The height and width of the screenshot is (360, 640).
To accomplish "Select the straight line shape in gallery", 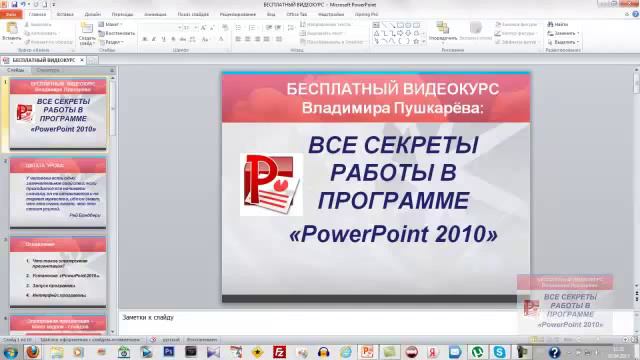I will pos(384,25).
